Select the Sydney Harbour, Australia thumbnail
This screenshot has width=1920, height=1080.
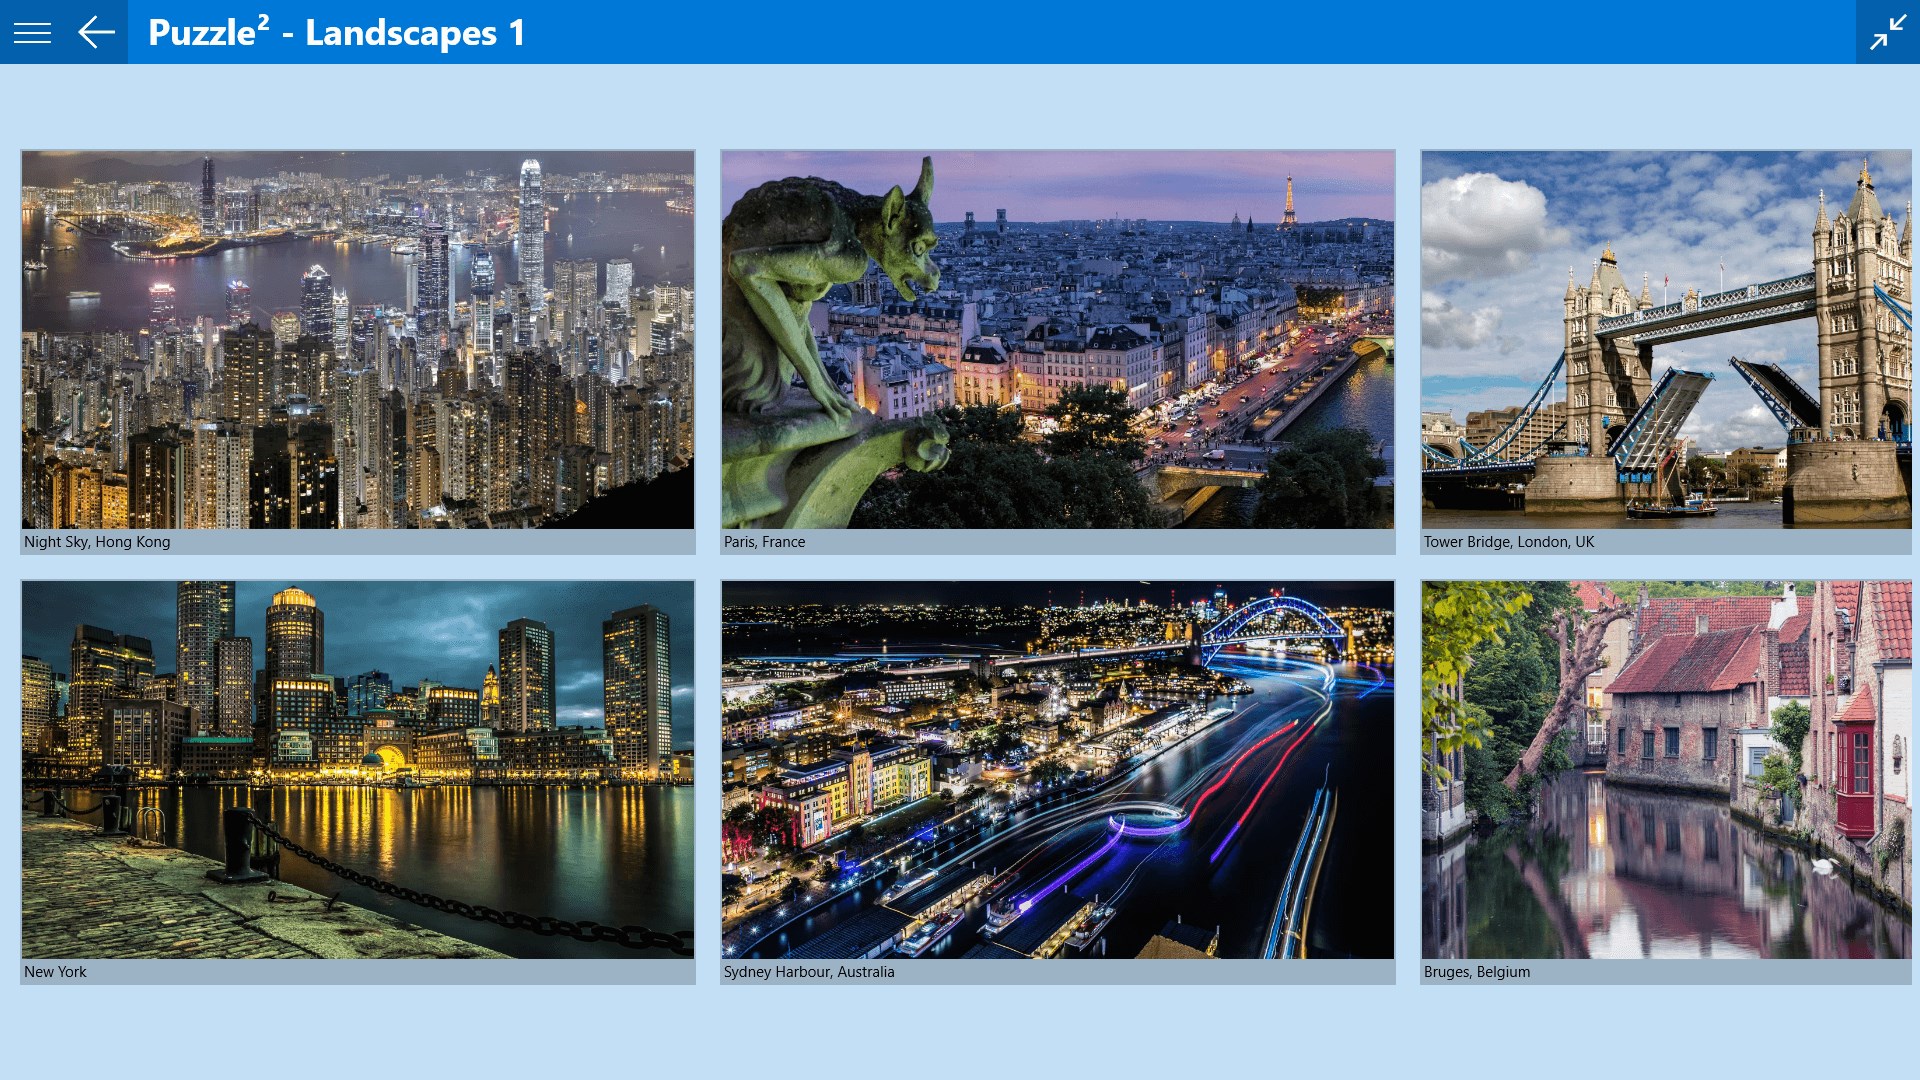pos(1058,770)
